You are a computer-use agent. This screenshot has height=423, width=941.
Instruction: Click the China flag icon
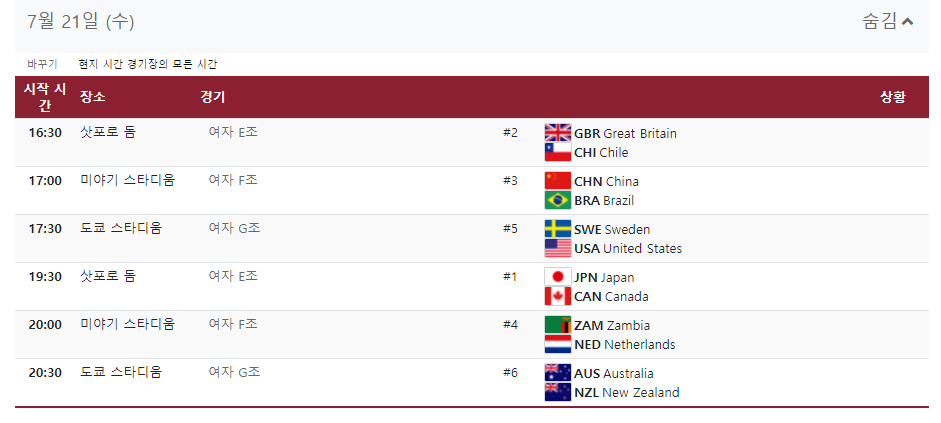(x=558, y=181)
